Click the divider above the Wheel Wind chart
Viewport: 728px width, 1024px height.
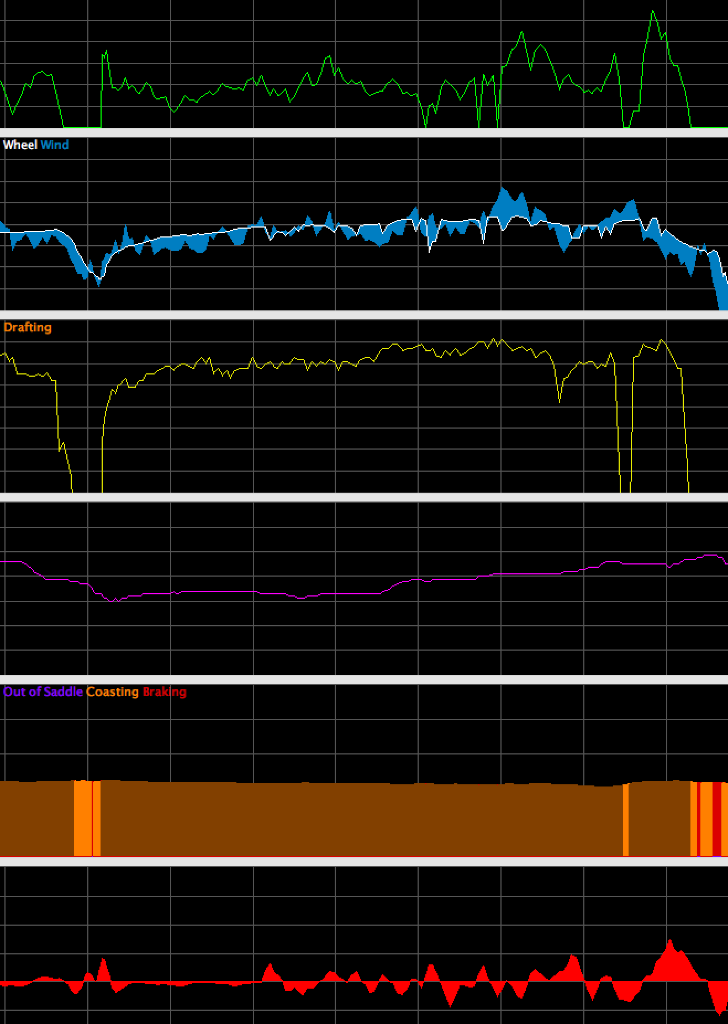pyautogui.click(x=364, y=132)
